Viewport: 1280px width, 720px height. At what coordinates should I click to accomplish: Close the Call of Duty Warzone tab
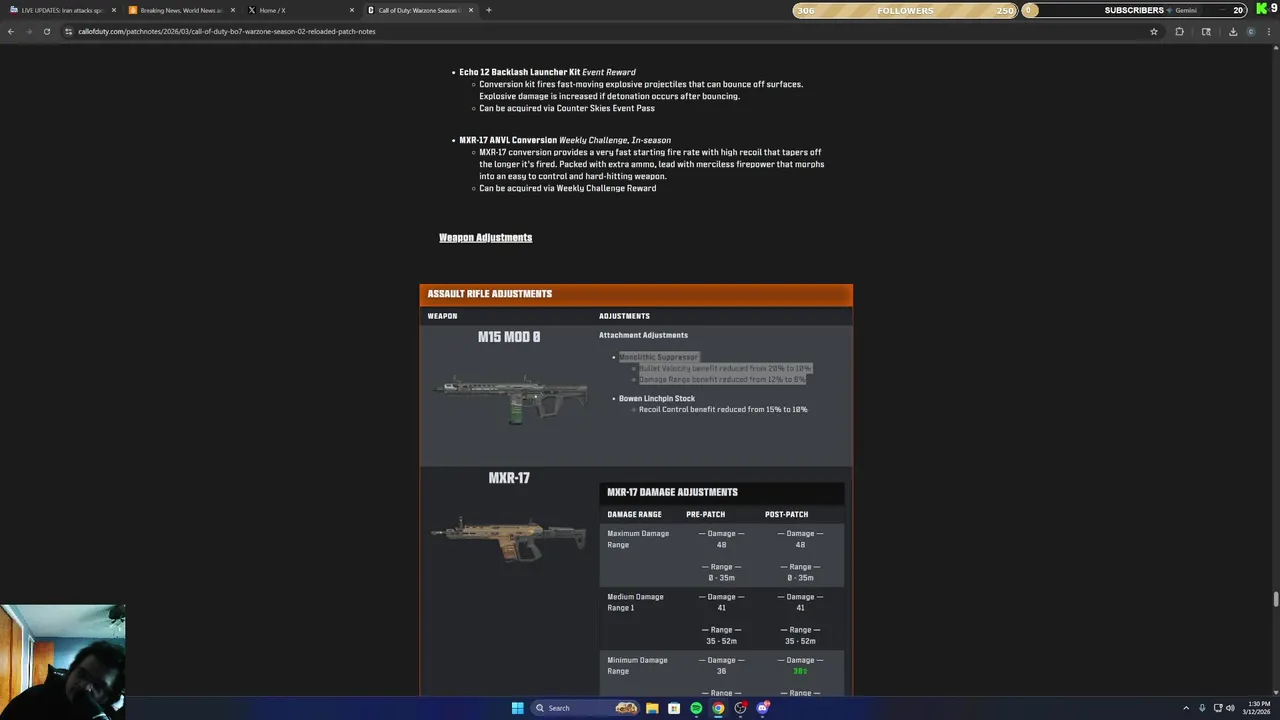[x=470, y=10]
